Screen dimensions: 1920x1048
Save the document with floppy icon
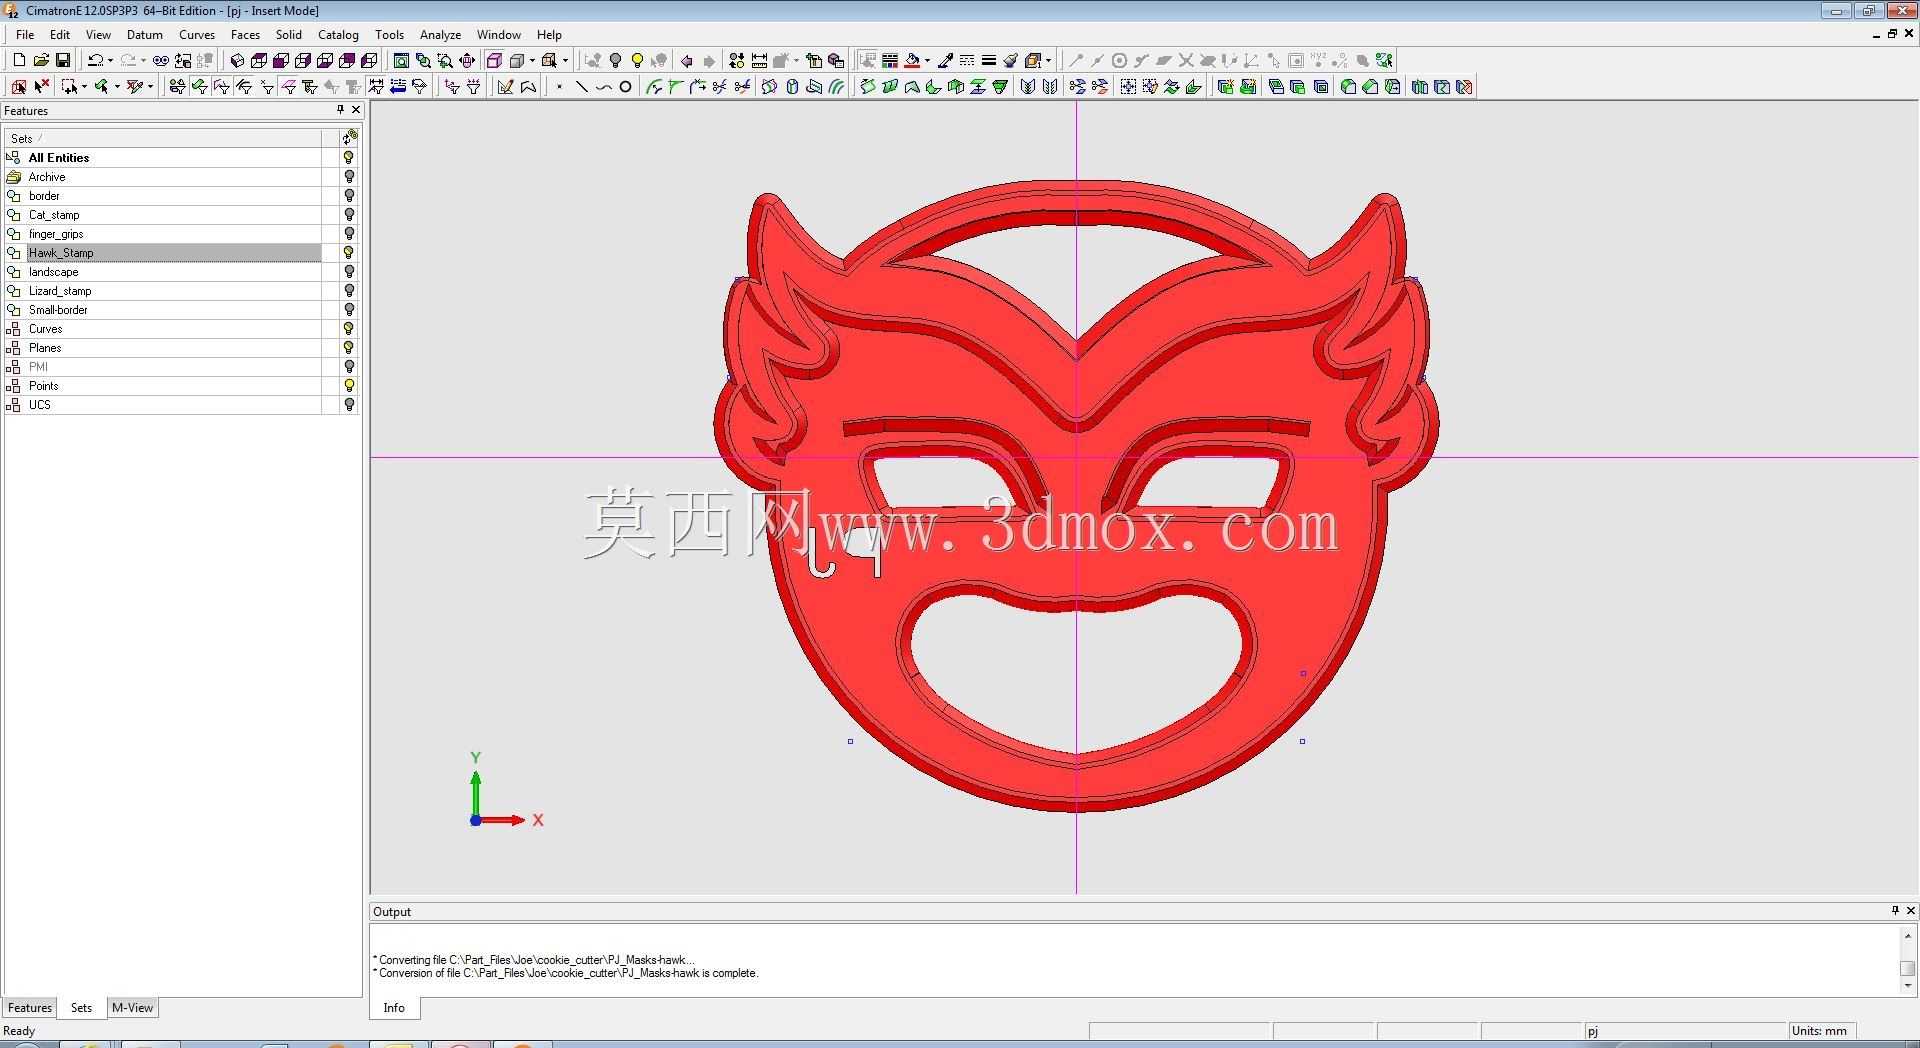[x=62, y=60]
